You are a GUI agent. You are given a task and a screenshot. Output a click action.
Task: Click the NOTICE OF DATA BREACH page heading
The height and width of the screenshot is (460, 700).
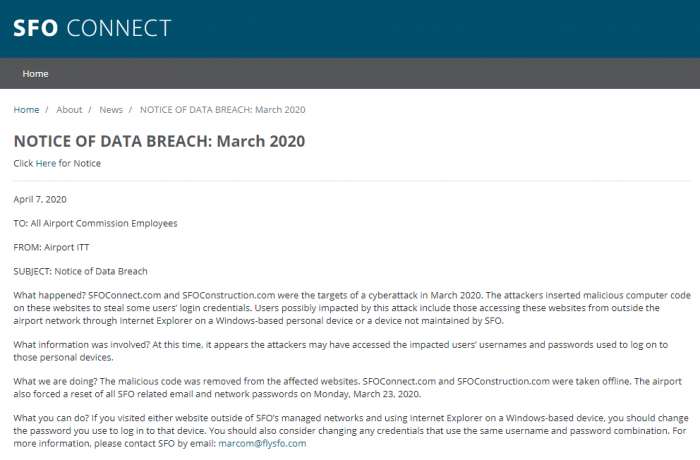click(x=159, y=141)
